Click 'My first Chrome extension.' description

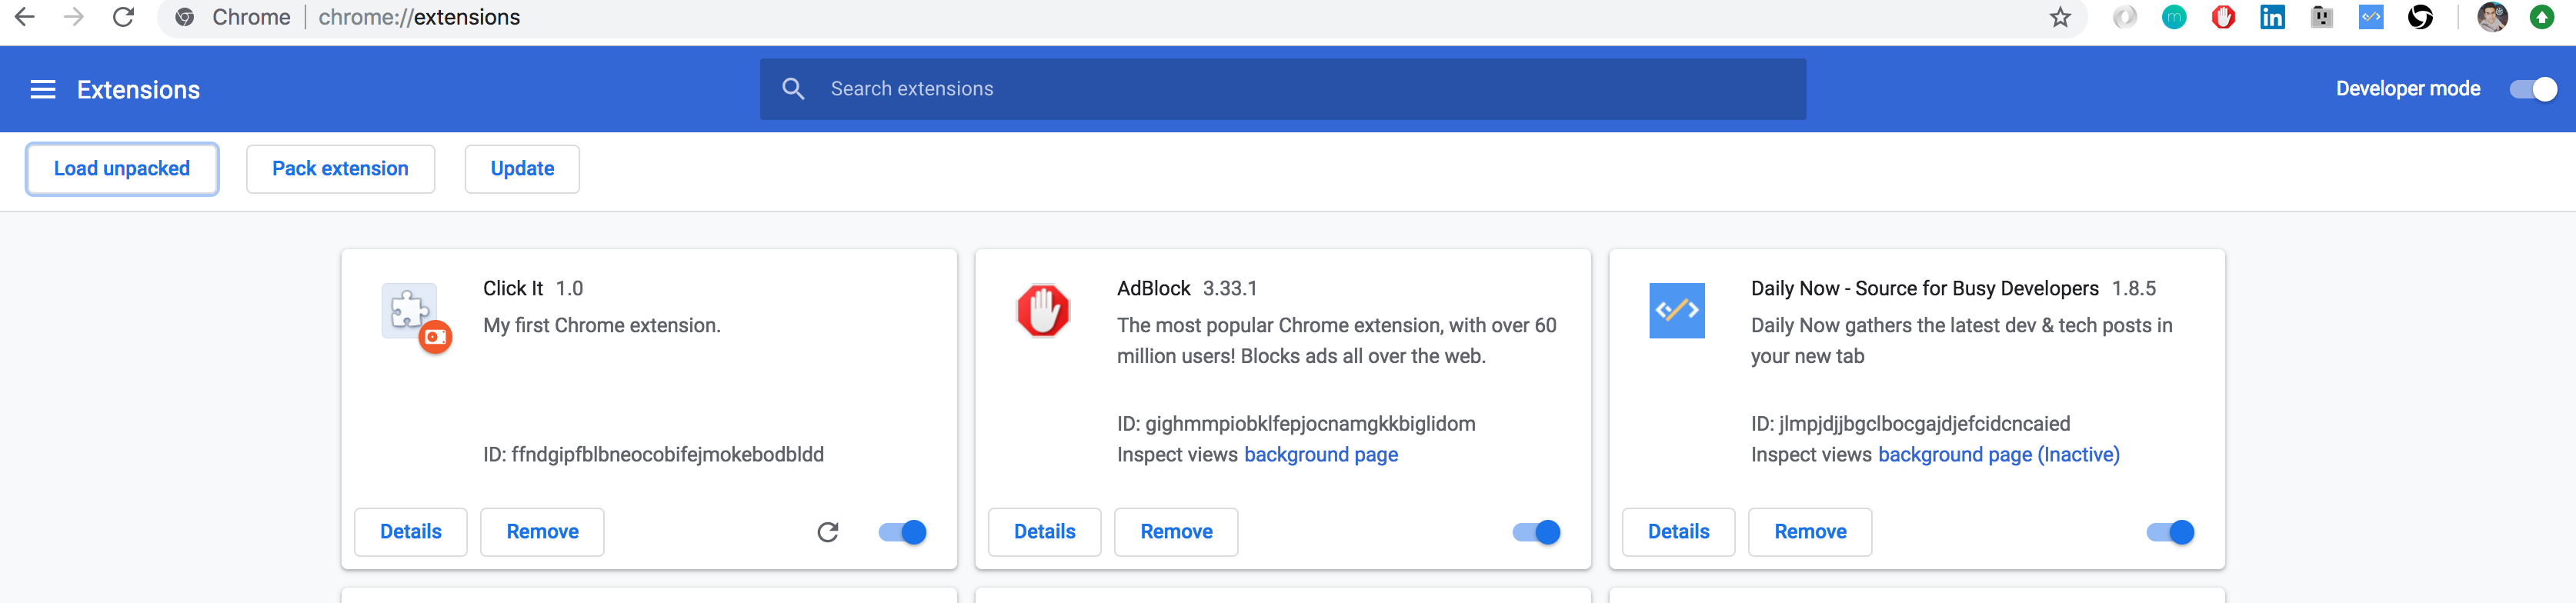coord(602,326)
